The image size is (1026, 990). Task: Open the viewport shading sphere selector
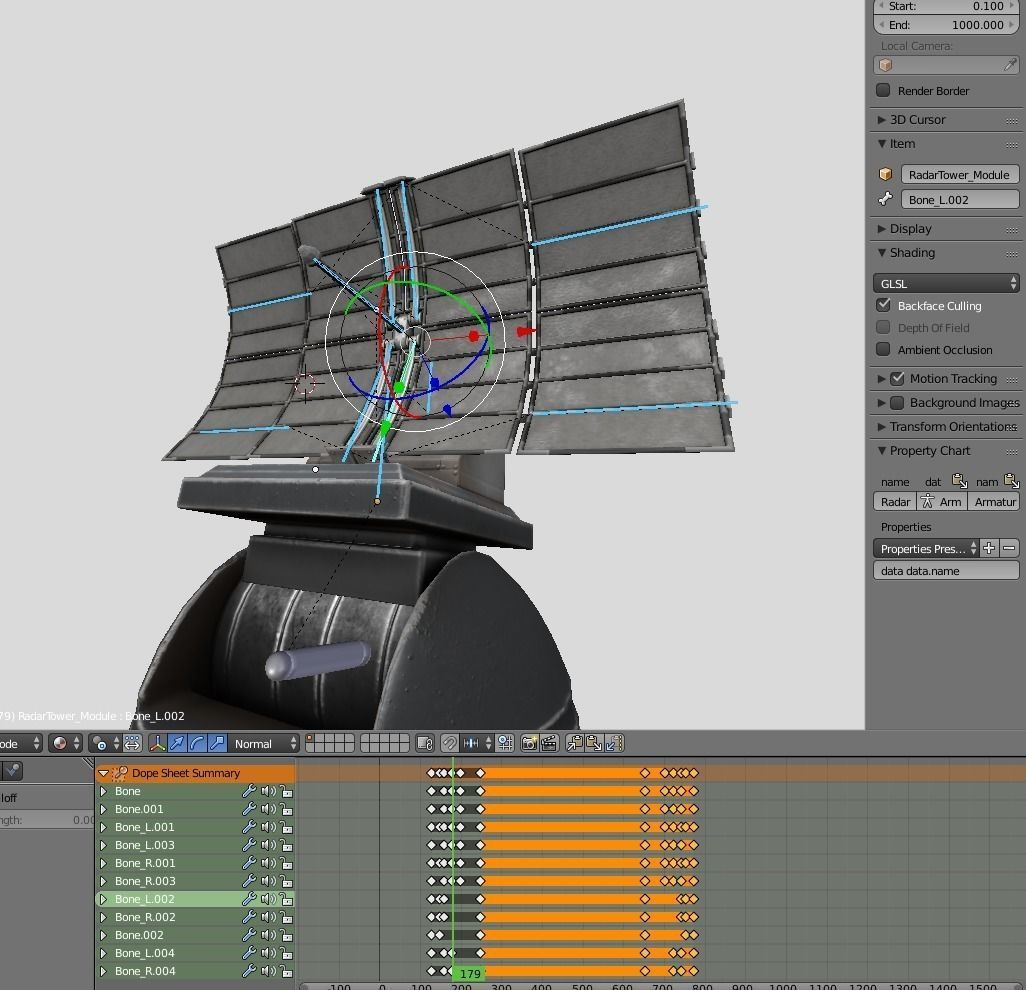[x=65, y=743]
